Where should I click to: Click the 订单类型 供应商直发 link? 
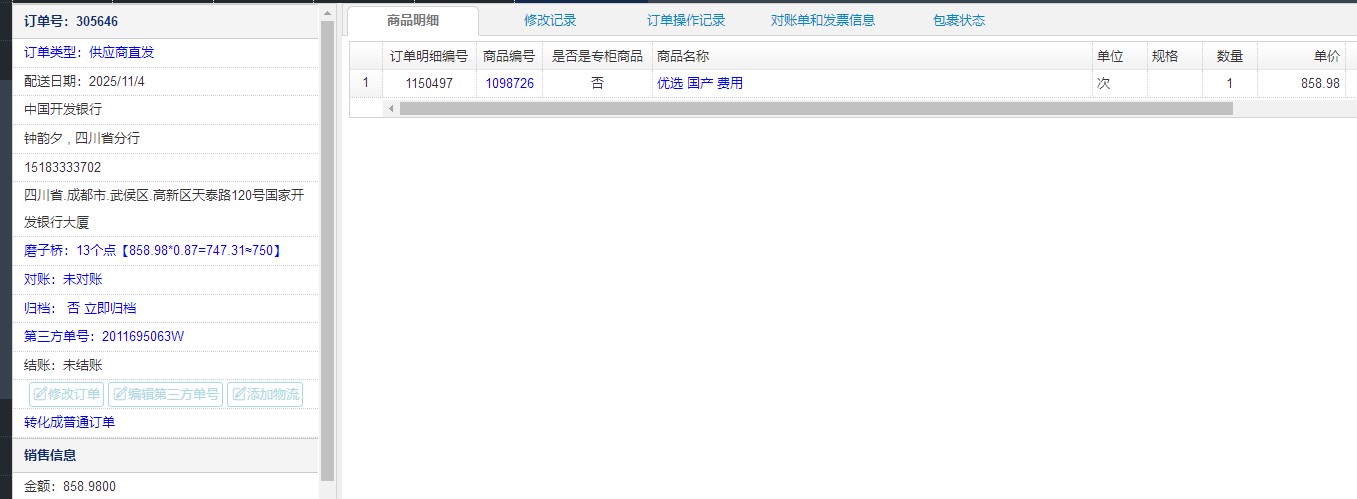tap(90, 52)
